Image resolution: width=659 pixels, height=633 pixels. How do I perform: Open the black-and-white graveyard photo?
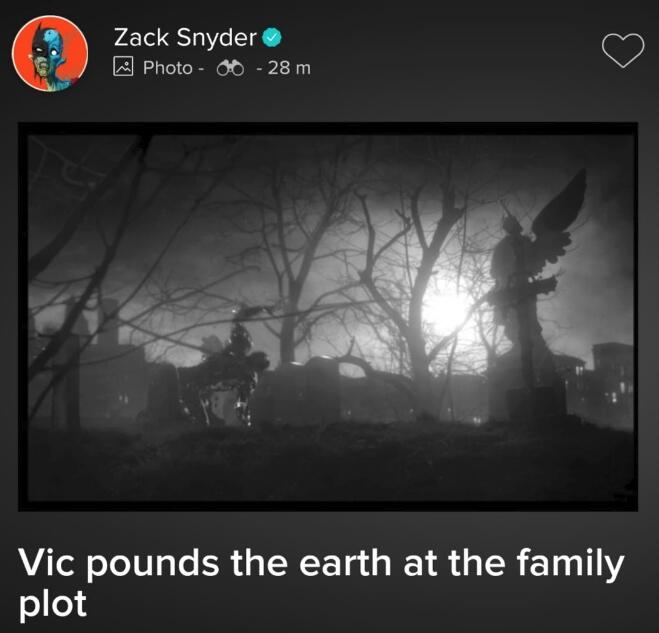coord(328,316)
